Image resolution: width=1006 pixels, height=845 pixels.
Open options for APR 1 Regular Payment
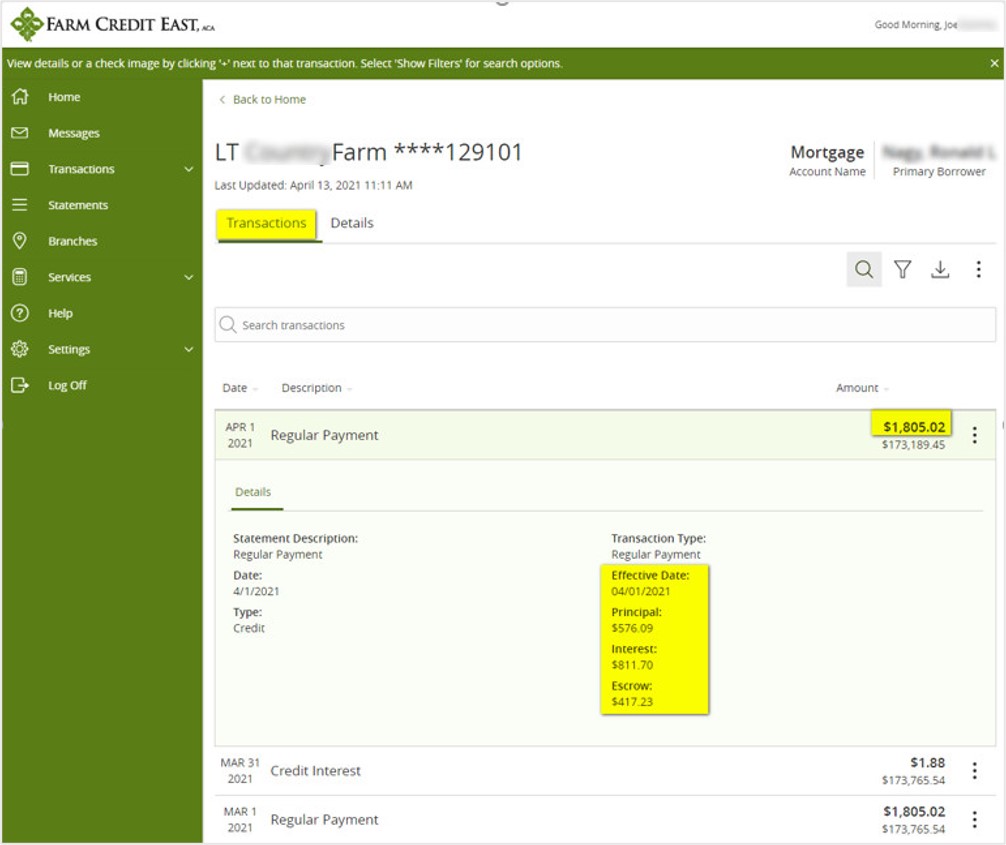[x=975, y=436]
